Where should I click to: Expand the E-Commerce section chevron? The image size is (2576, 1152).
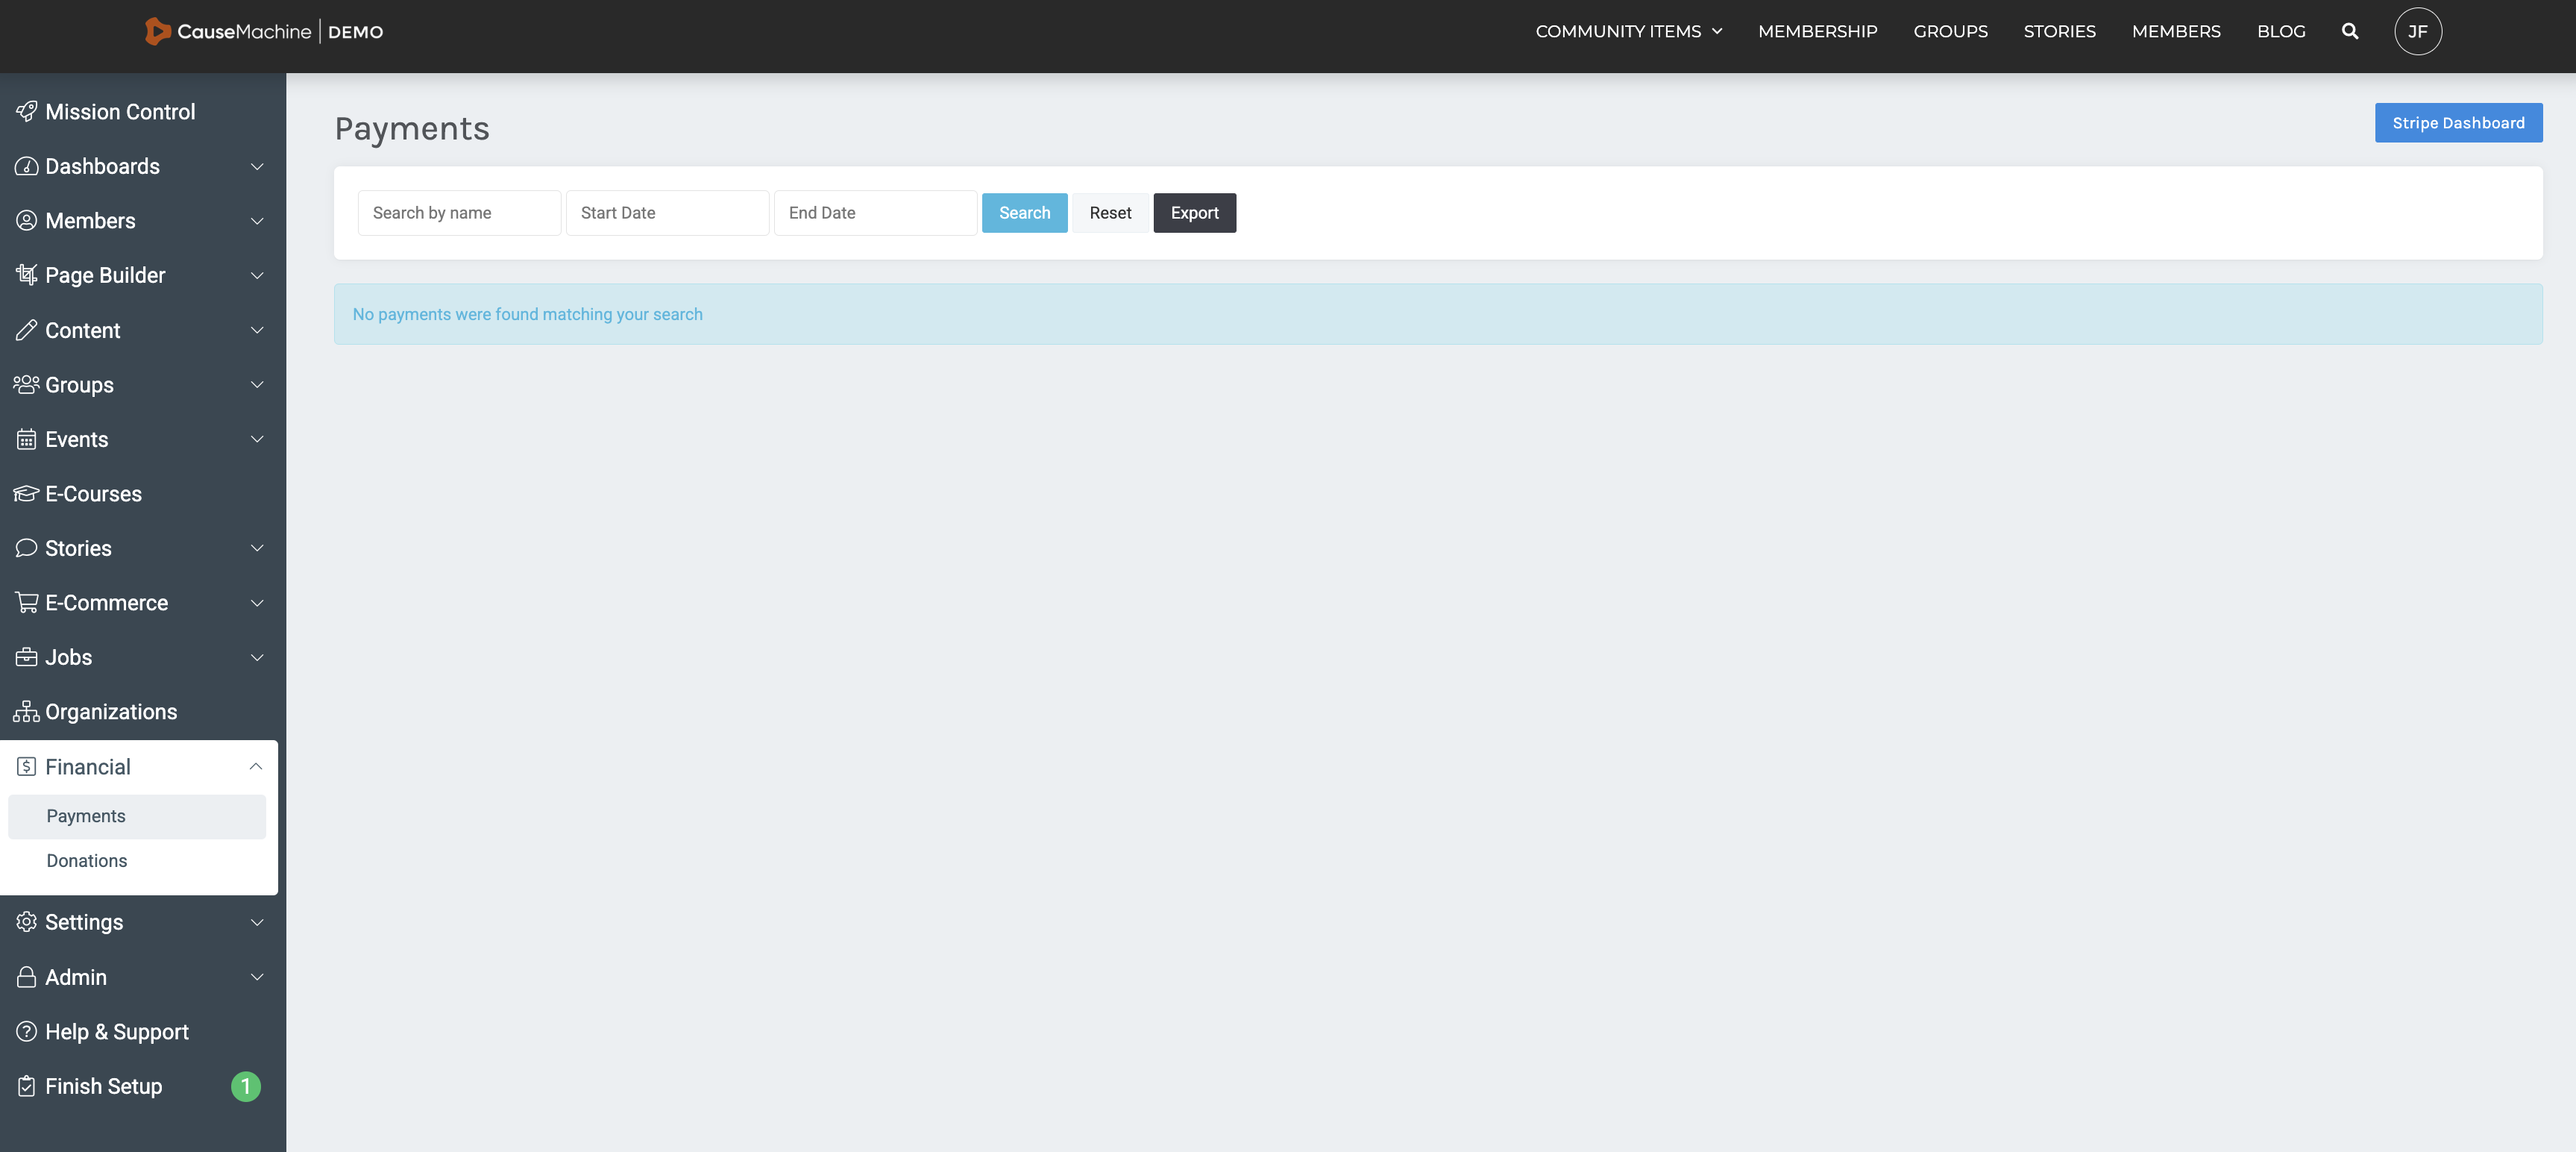257,603
